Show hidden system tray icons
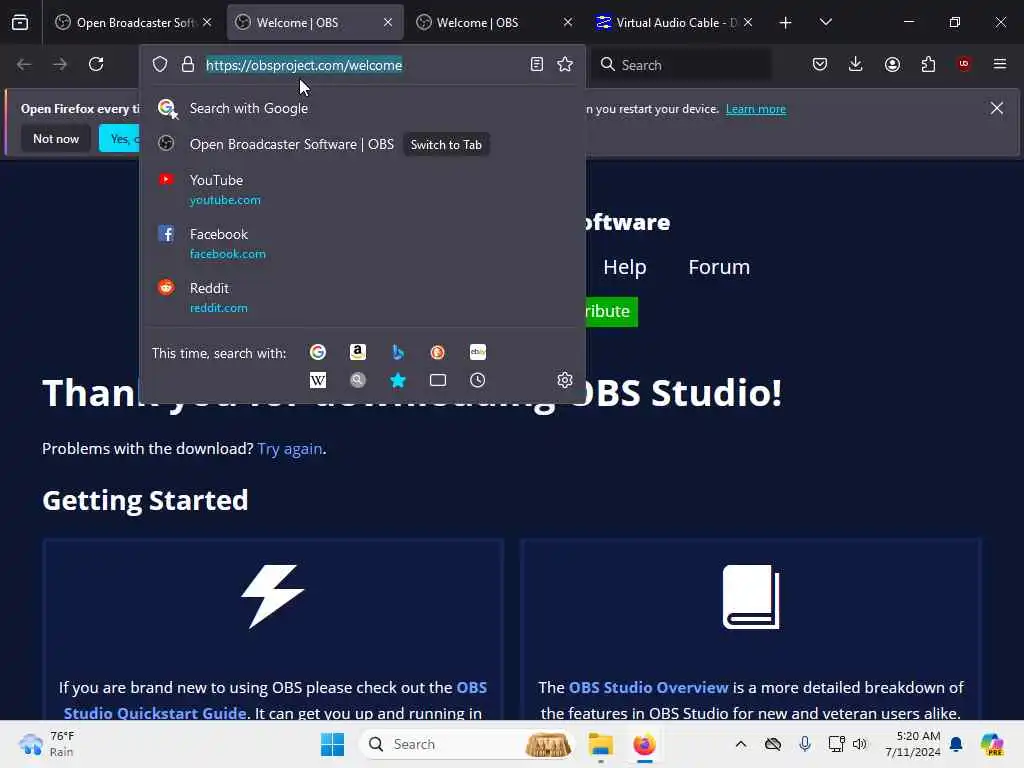1024x768 pixels. coord(741,744)
